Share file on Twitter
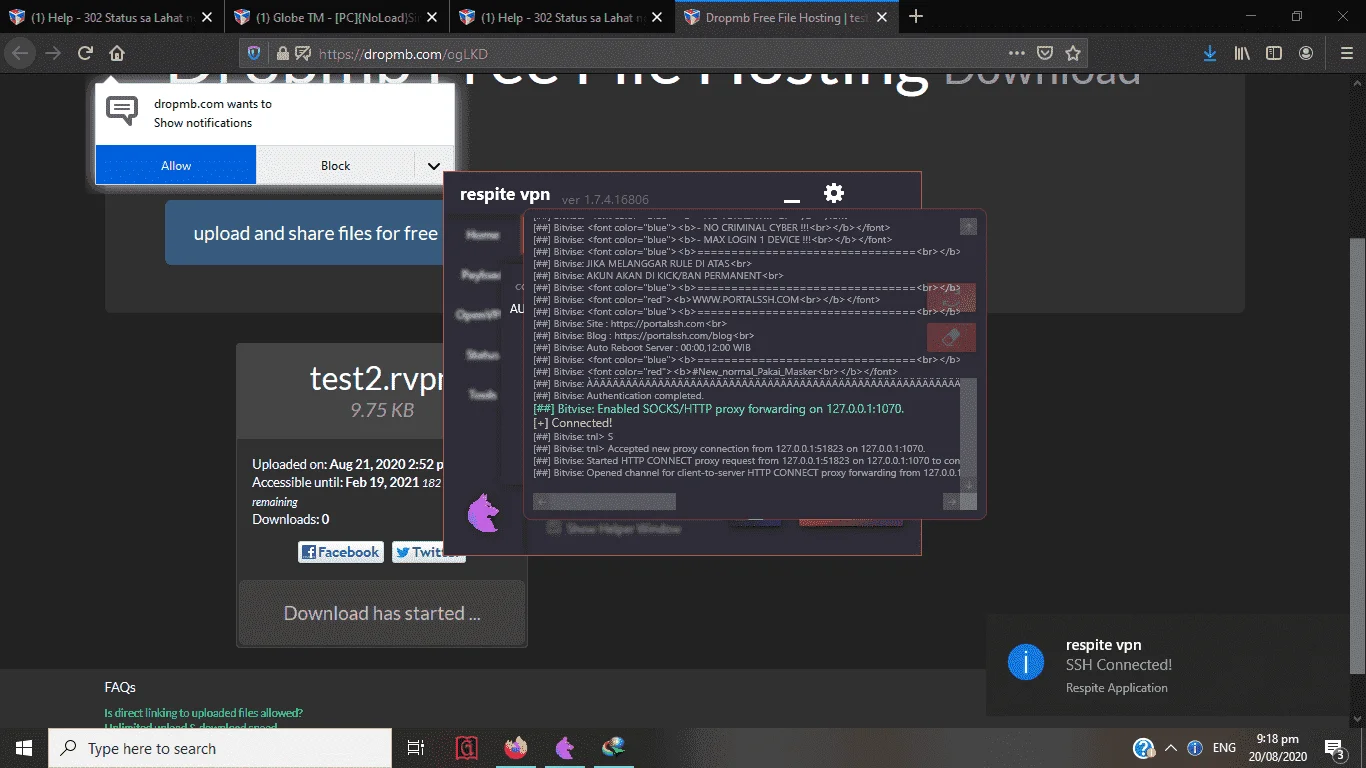 pos(428,552)
